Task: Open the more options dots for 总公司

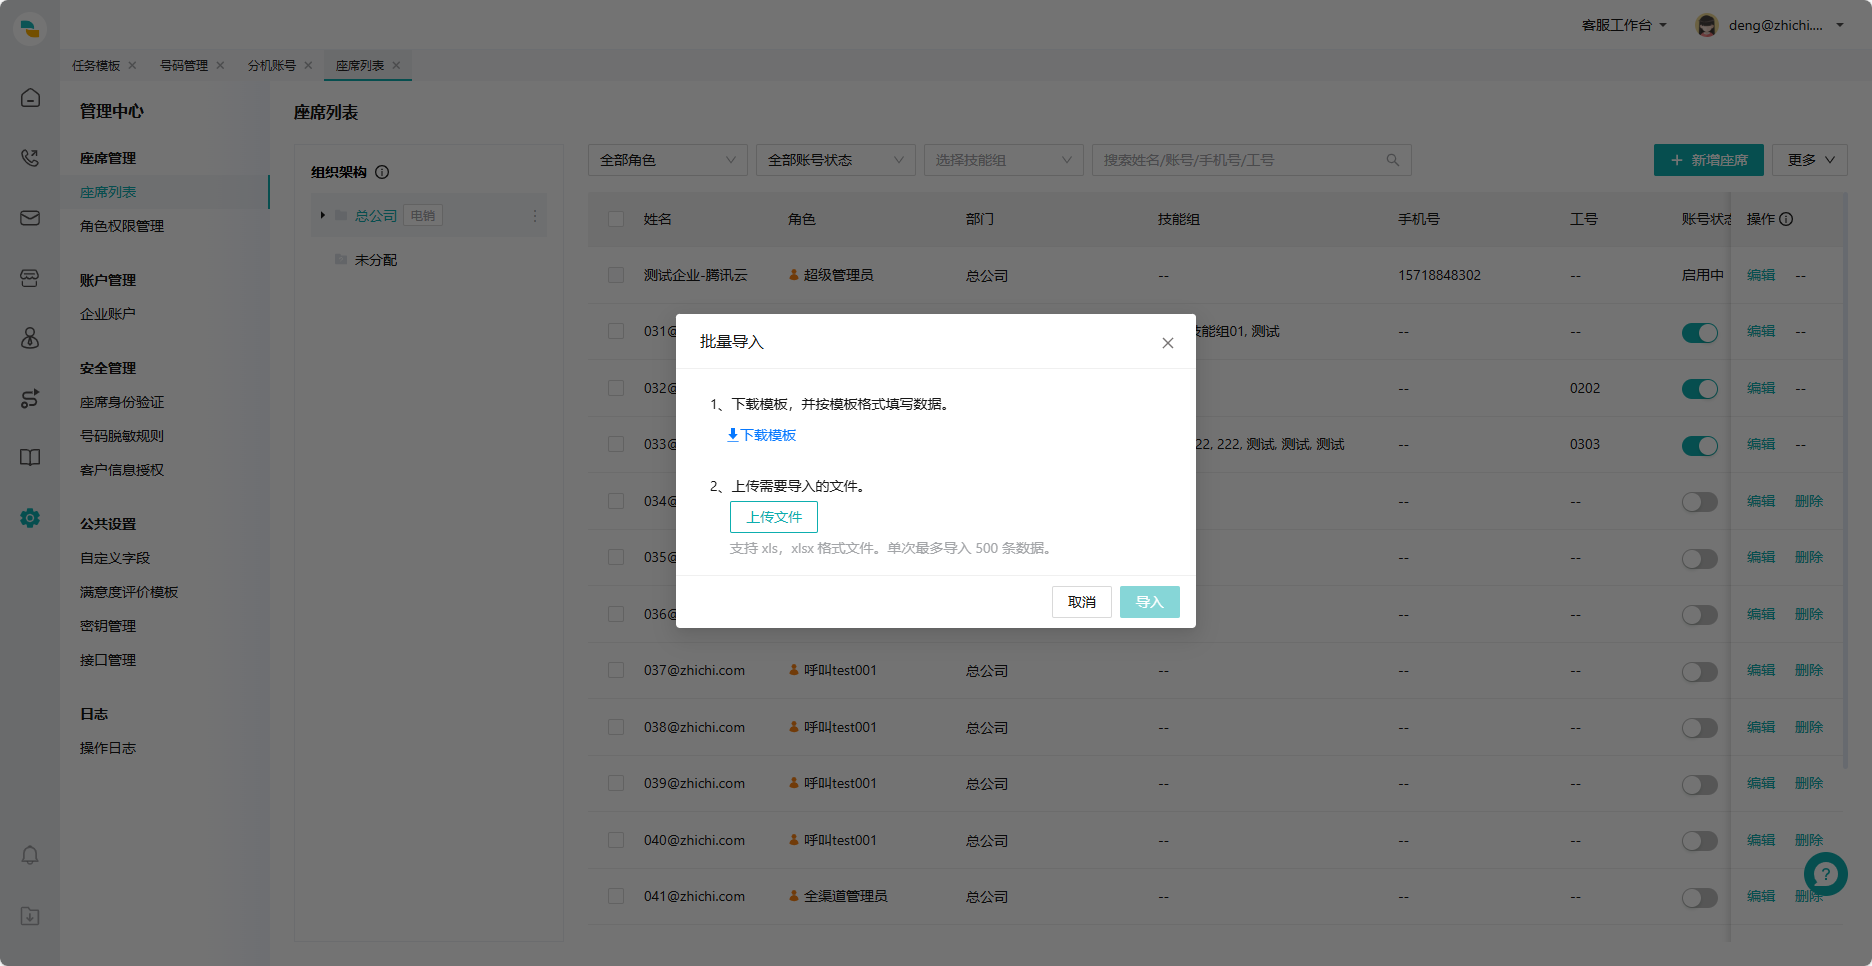Action: point(535,216)
